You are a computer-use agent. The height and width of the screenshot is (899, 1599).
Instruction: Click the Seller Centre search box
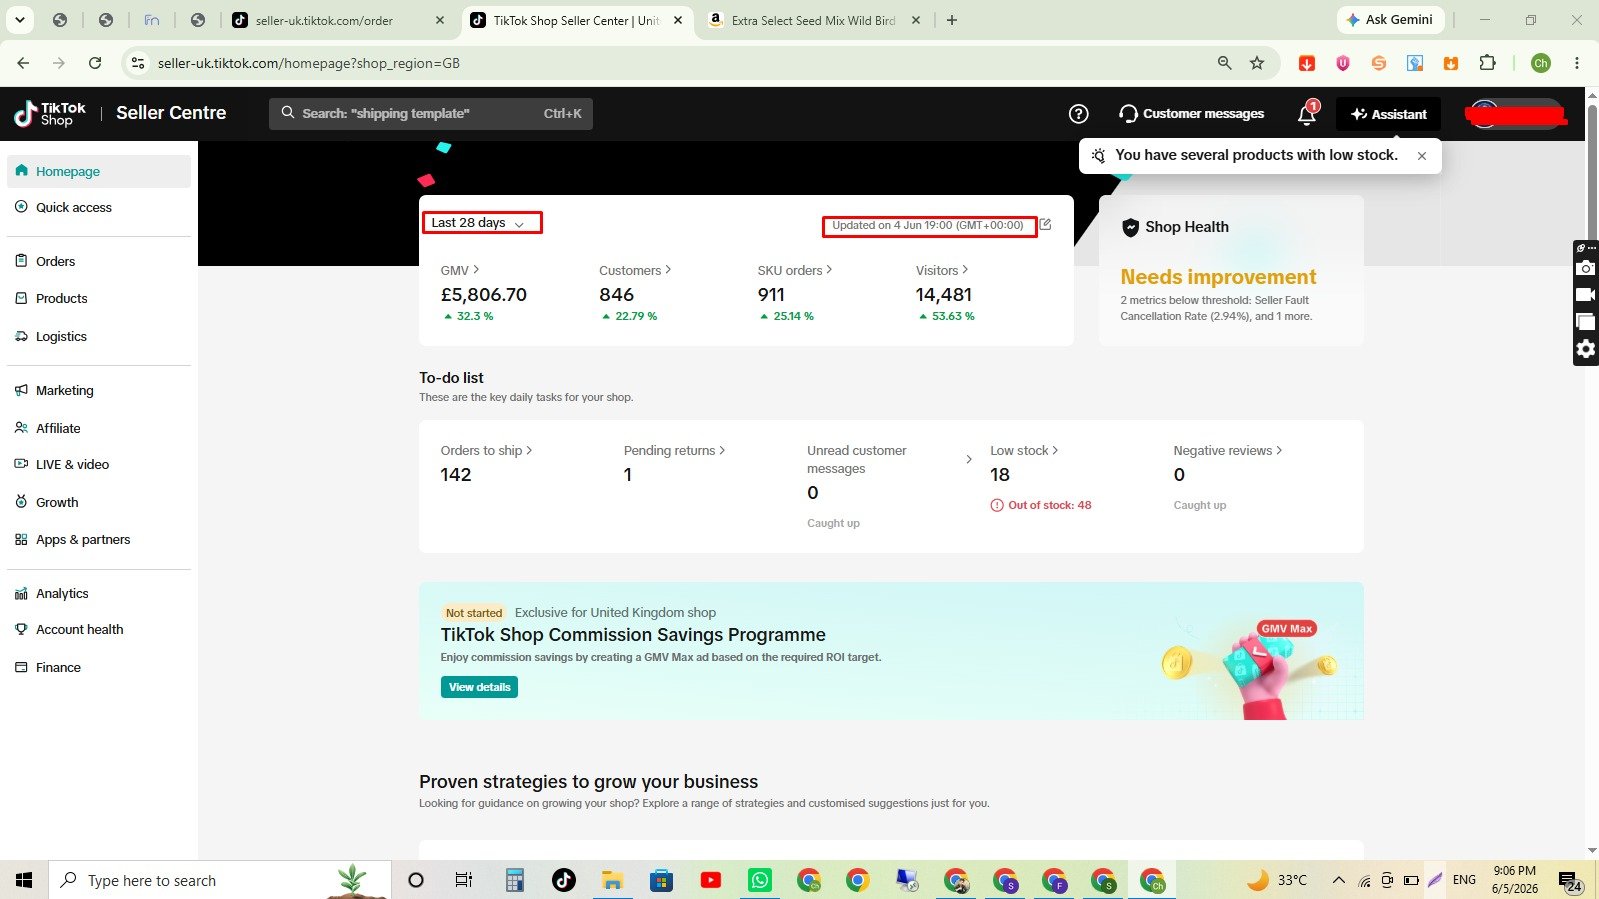[x=431, y=113]
